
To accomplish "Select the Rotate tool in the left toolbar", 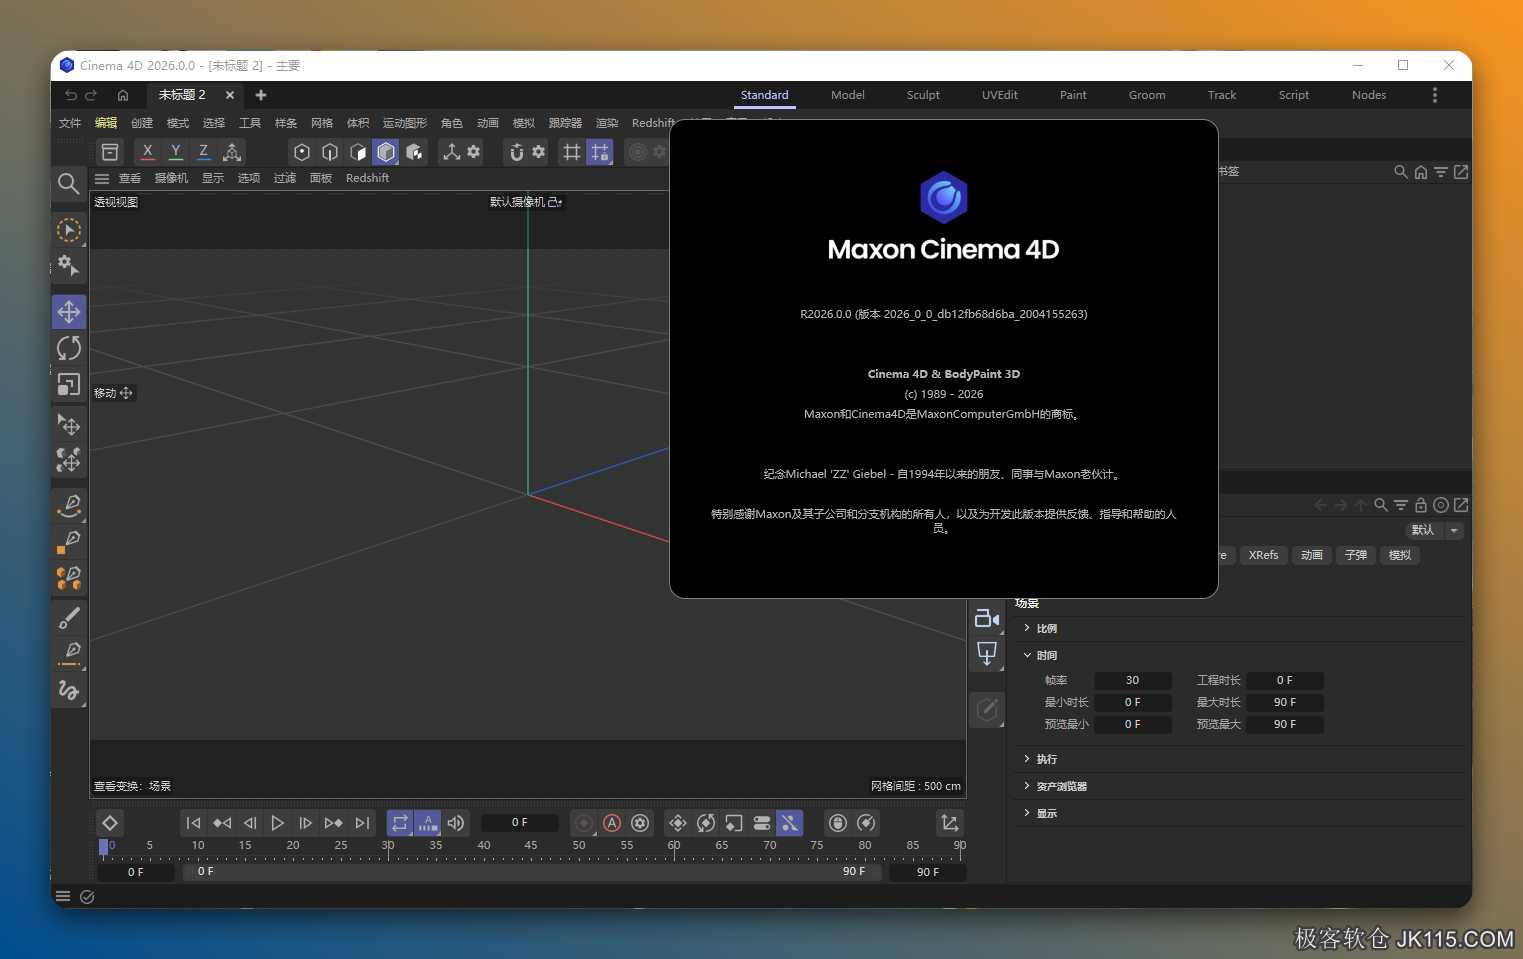I will (69, 348).
